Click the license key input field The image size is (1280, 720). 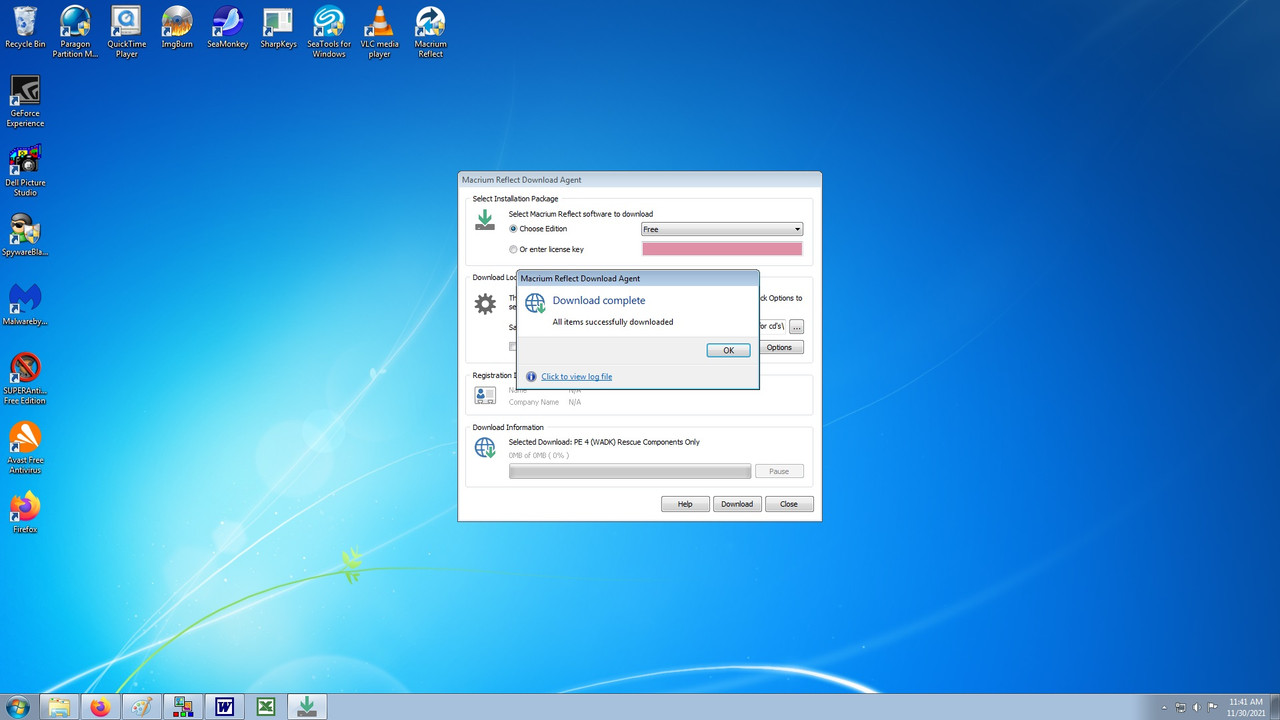(x=722, y=249)
